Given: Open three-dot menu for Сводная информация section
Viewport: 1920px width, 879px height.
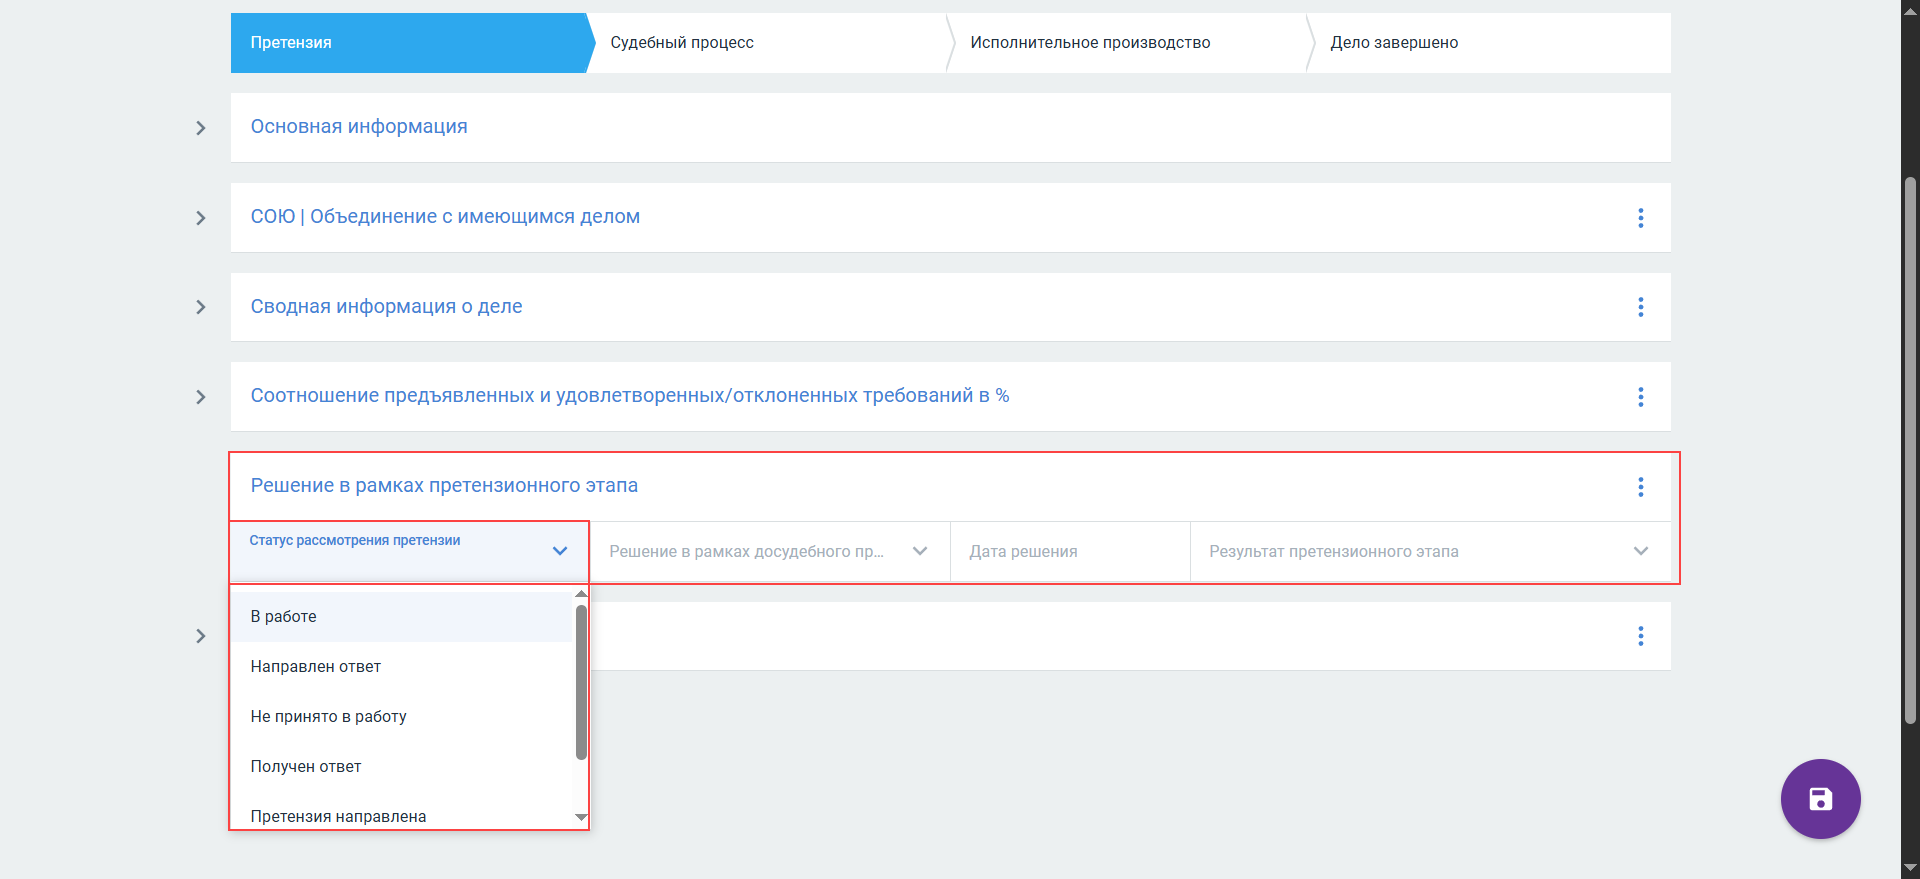Looking at the screenshot, I should tap(1641, 307).
